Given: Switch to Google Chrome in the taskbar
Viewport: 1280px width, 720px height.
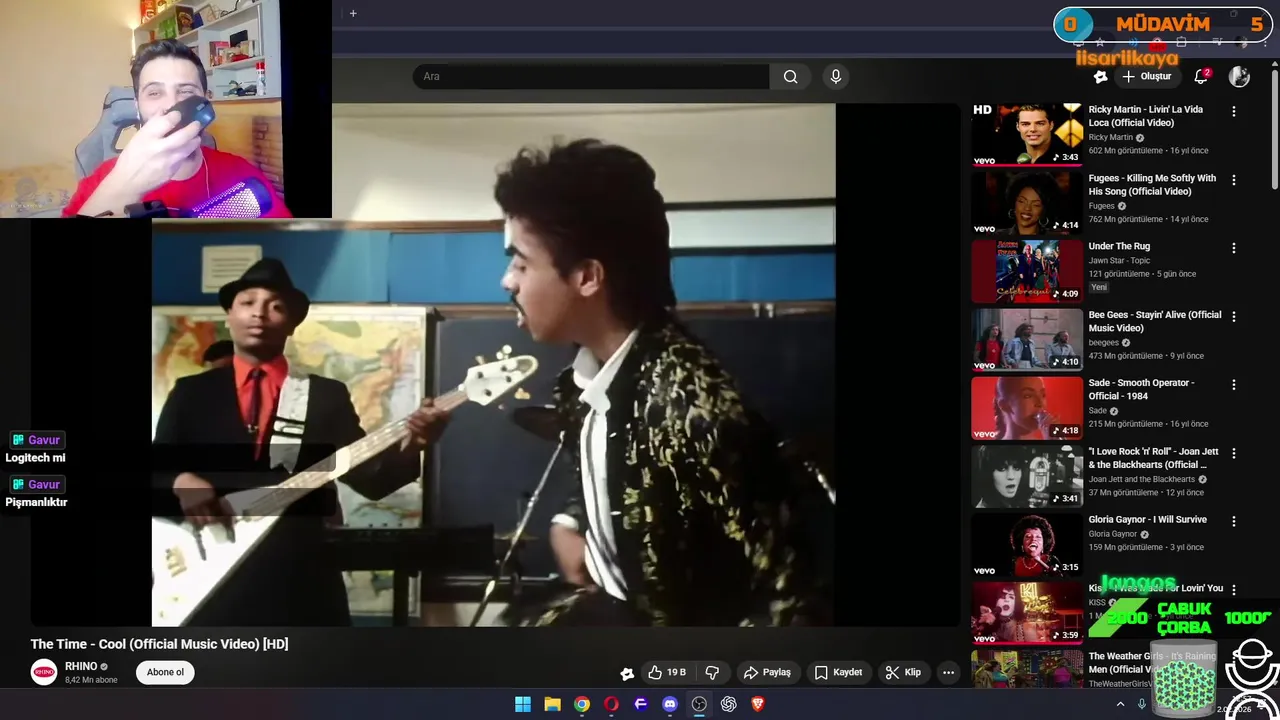Looking at the screenshot, I should [582, 704].
